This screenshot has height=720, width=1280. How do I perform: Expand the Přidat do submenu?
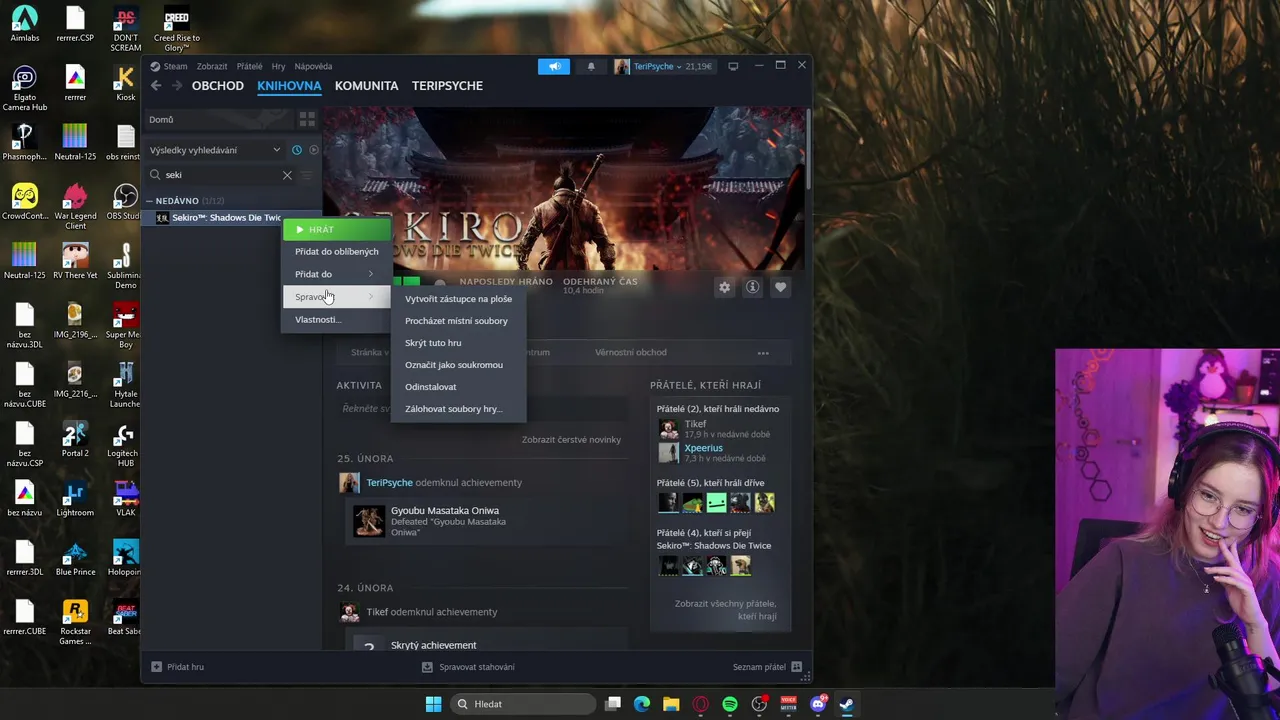coord(337,274)
